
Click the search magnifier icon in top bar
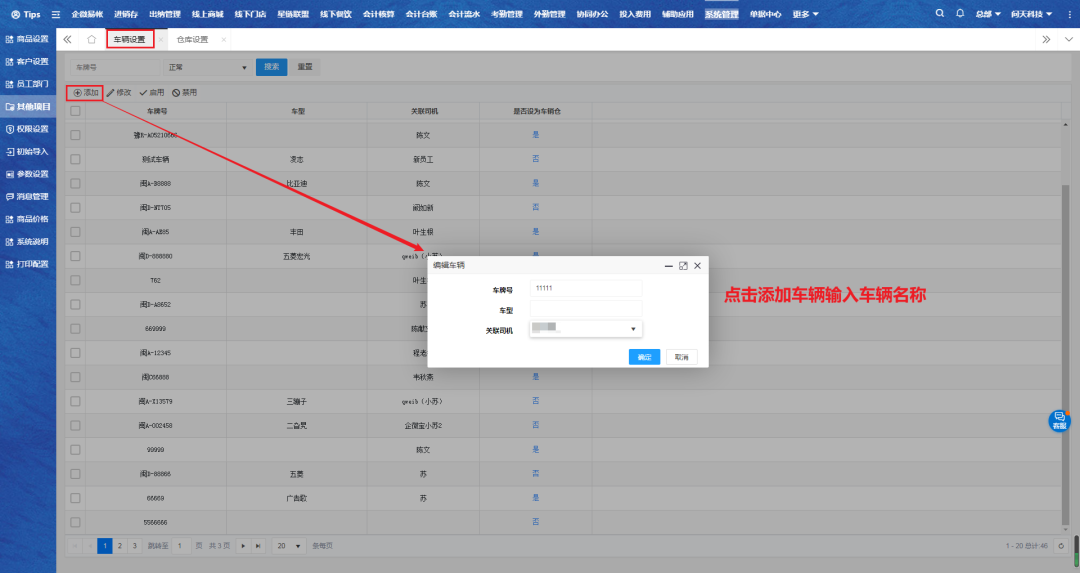pyautogui.click(x=939, y=14)
